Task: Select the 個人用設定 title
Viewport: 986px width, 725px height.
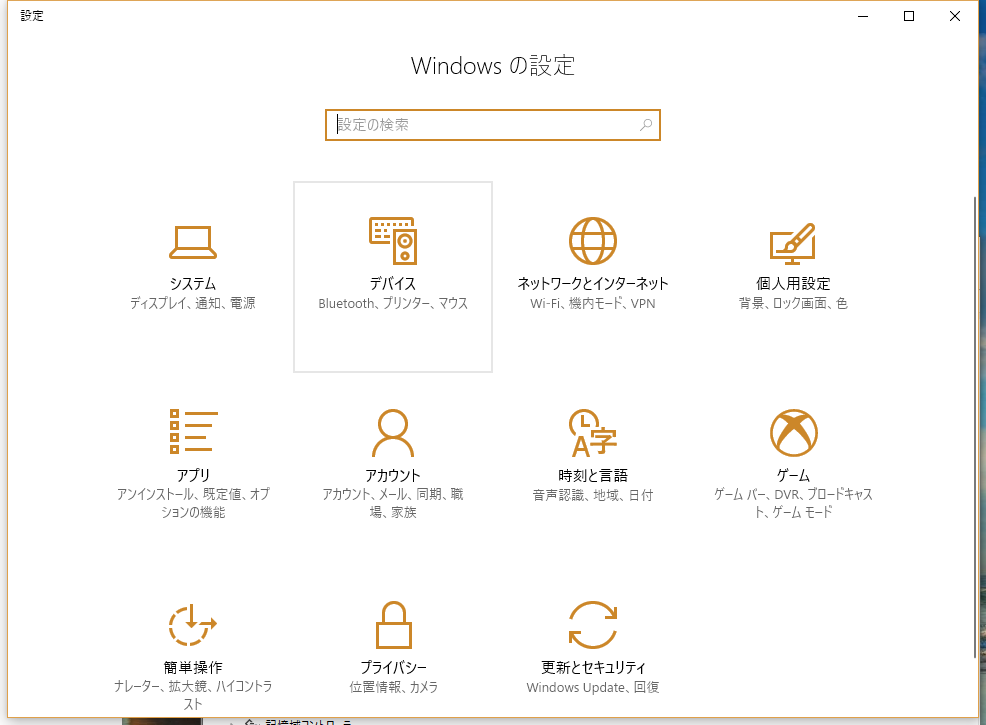Action: click(794, 284)
